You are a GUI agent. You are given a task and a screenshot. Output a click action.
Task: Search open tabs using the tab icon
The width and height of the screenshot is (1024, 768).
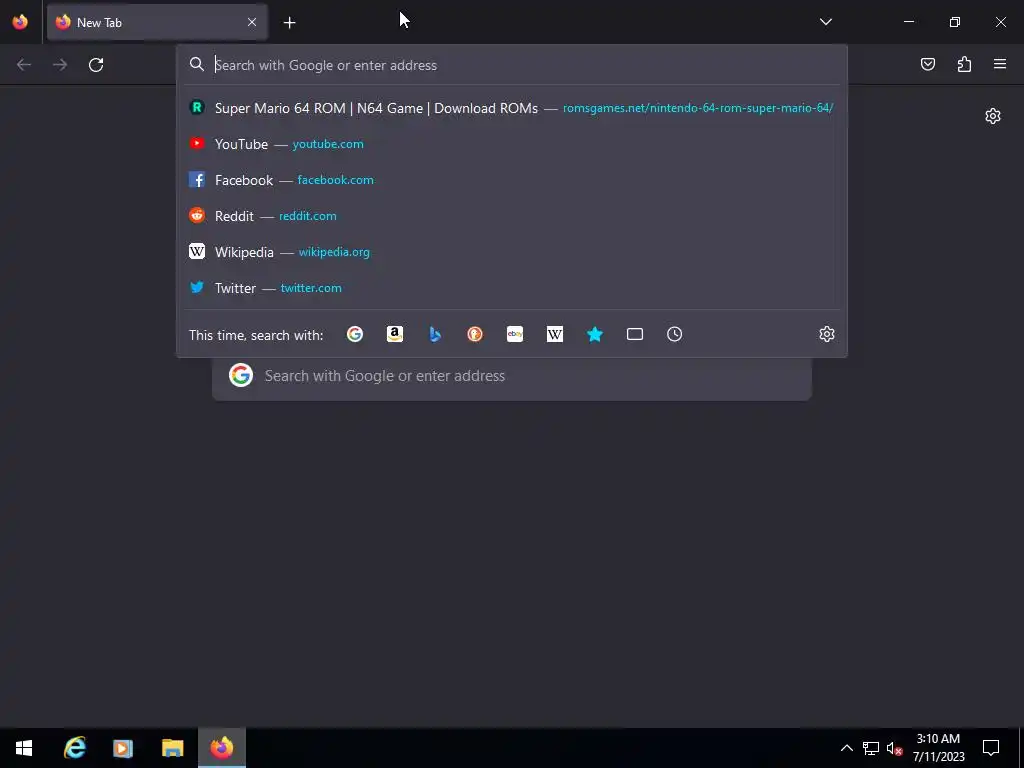pyautogui.click(x=635, y=334)
